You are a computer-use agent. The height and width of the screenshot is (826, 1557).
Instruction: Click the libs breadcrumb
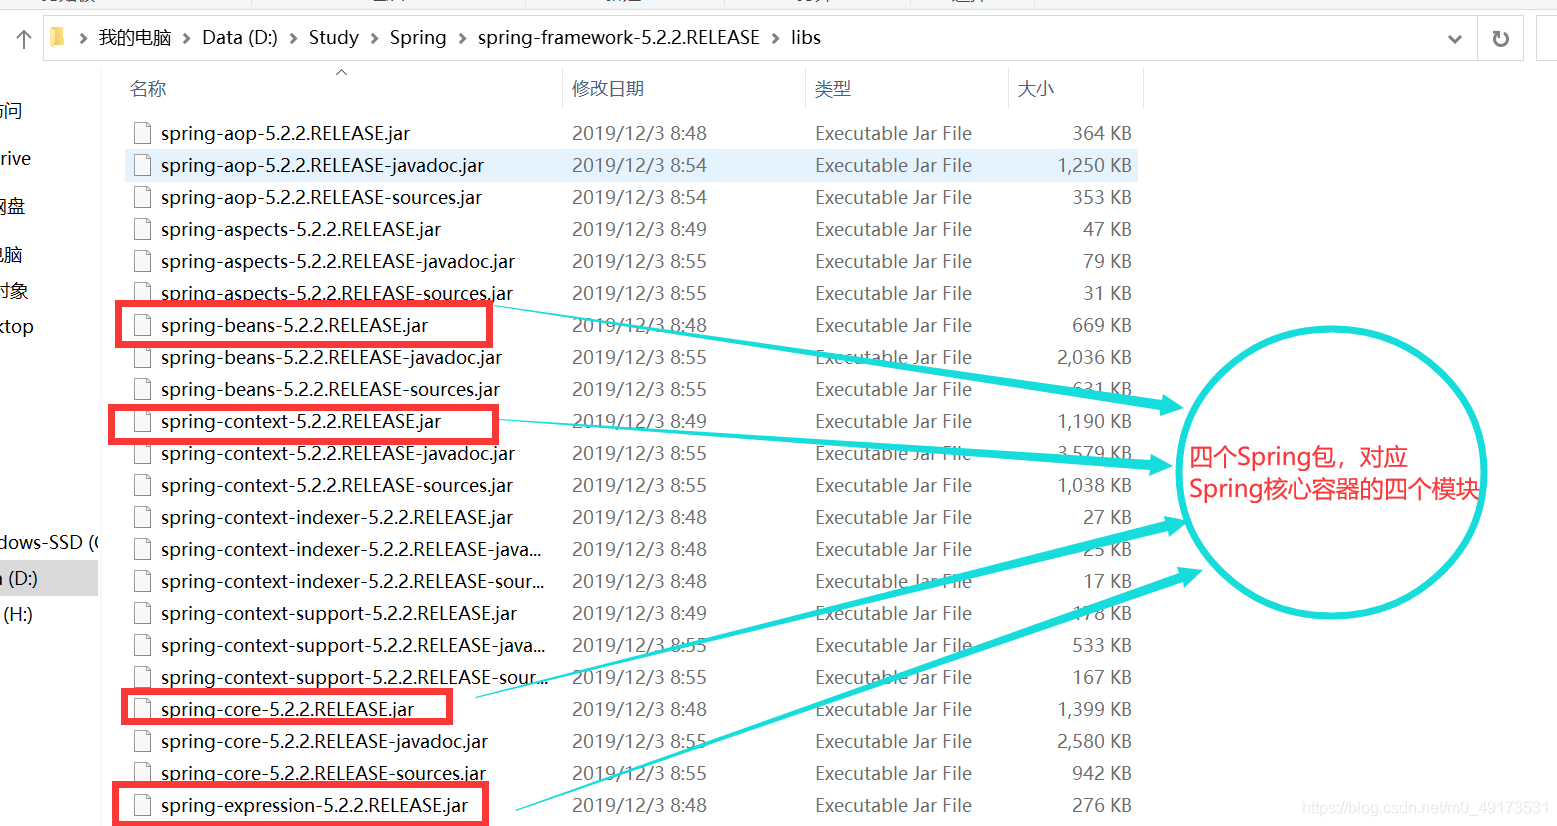(x=806, y=38)
